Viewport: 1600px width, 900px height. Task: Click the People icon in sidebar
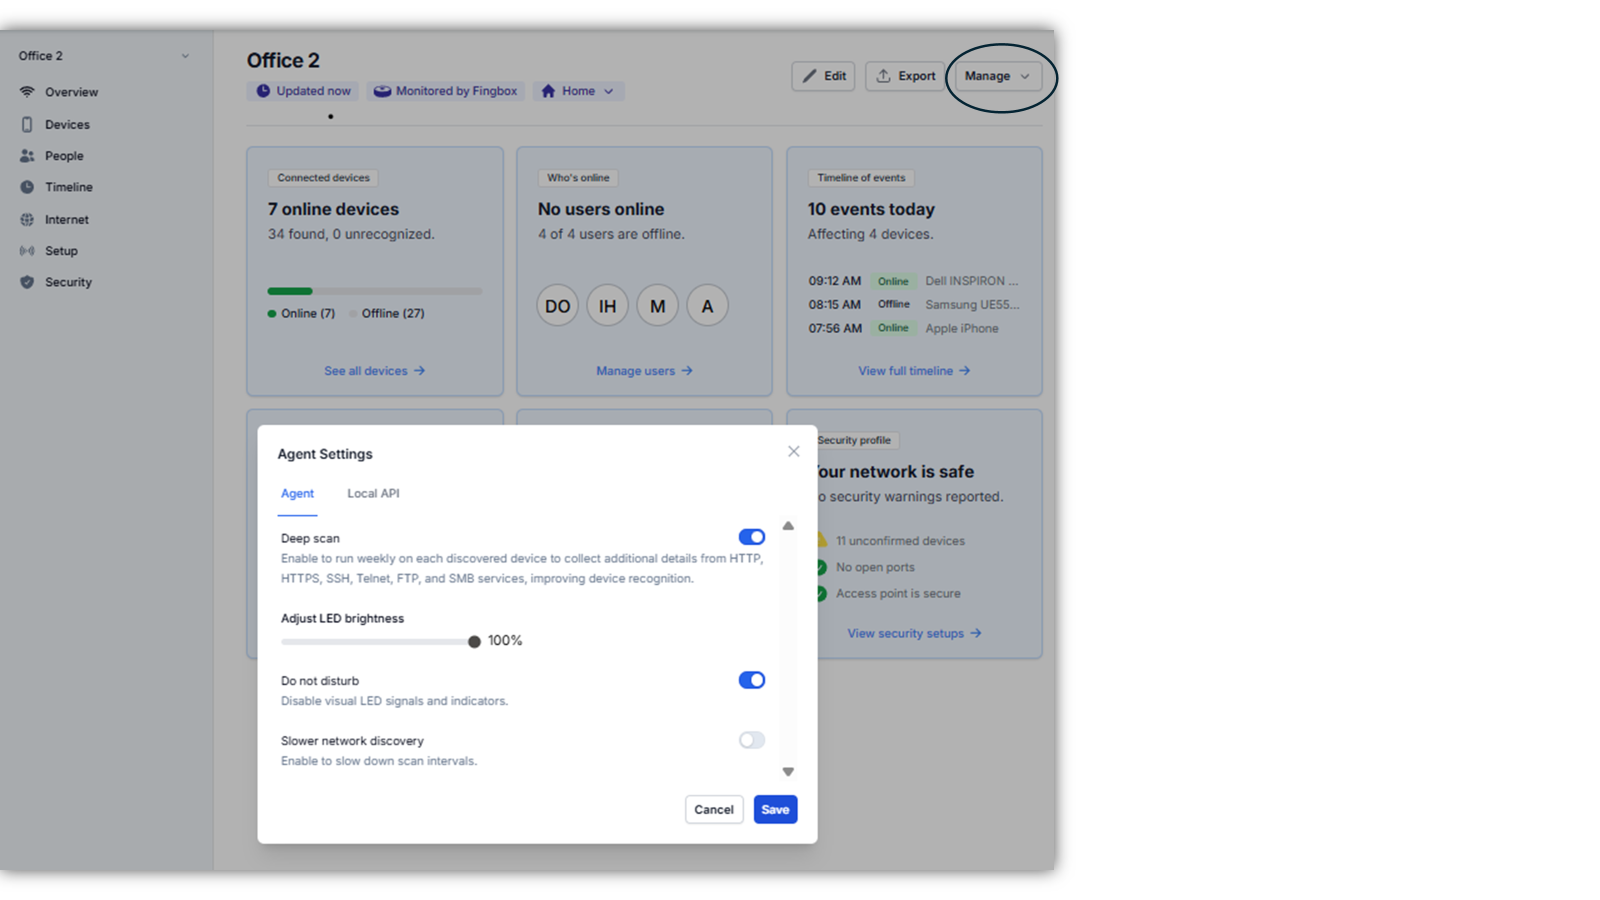27,156
